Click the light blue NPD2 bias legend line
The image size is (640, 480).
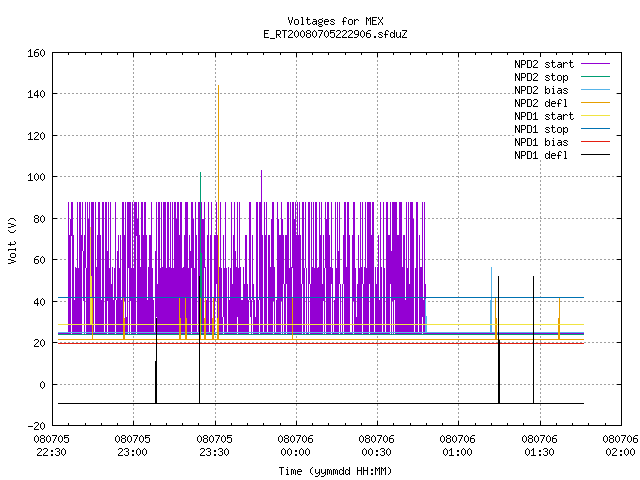596,89
